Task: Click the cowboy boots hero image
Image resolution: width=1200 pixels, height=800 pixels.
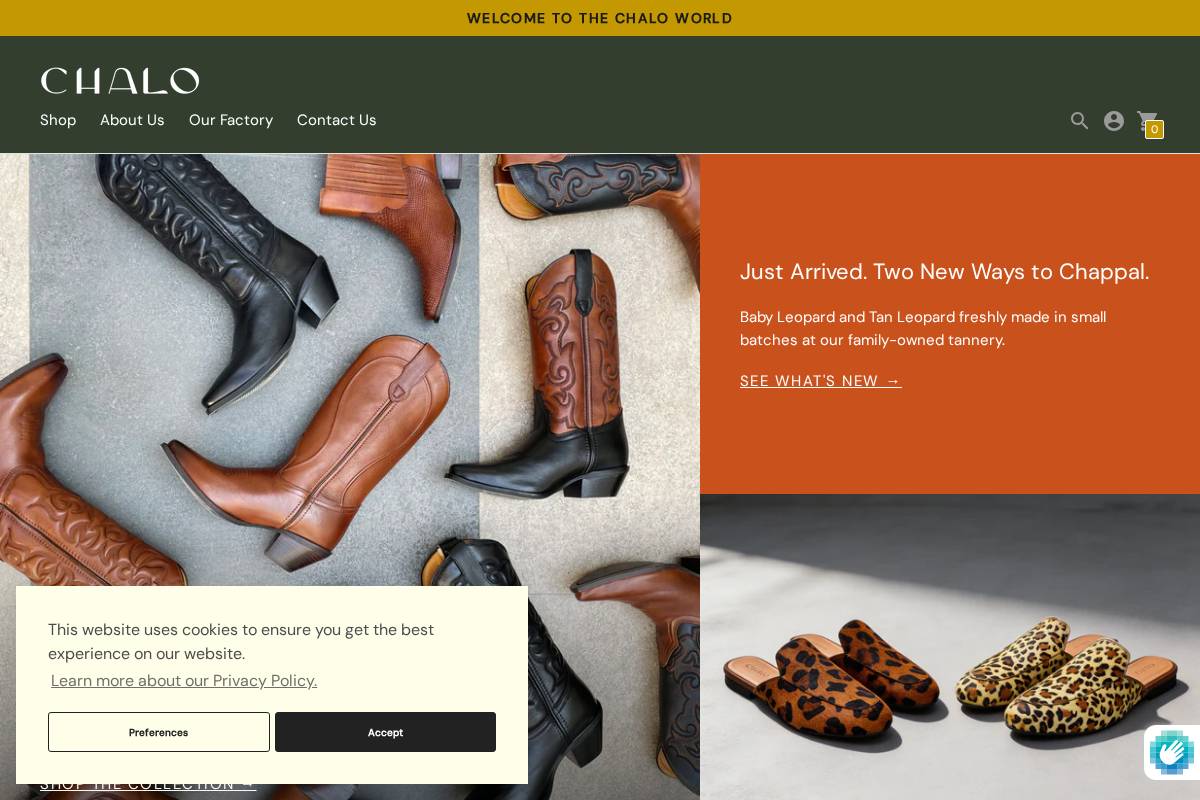Action: (x=350, y=370)
